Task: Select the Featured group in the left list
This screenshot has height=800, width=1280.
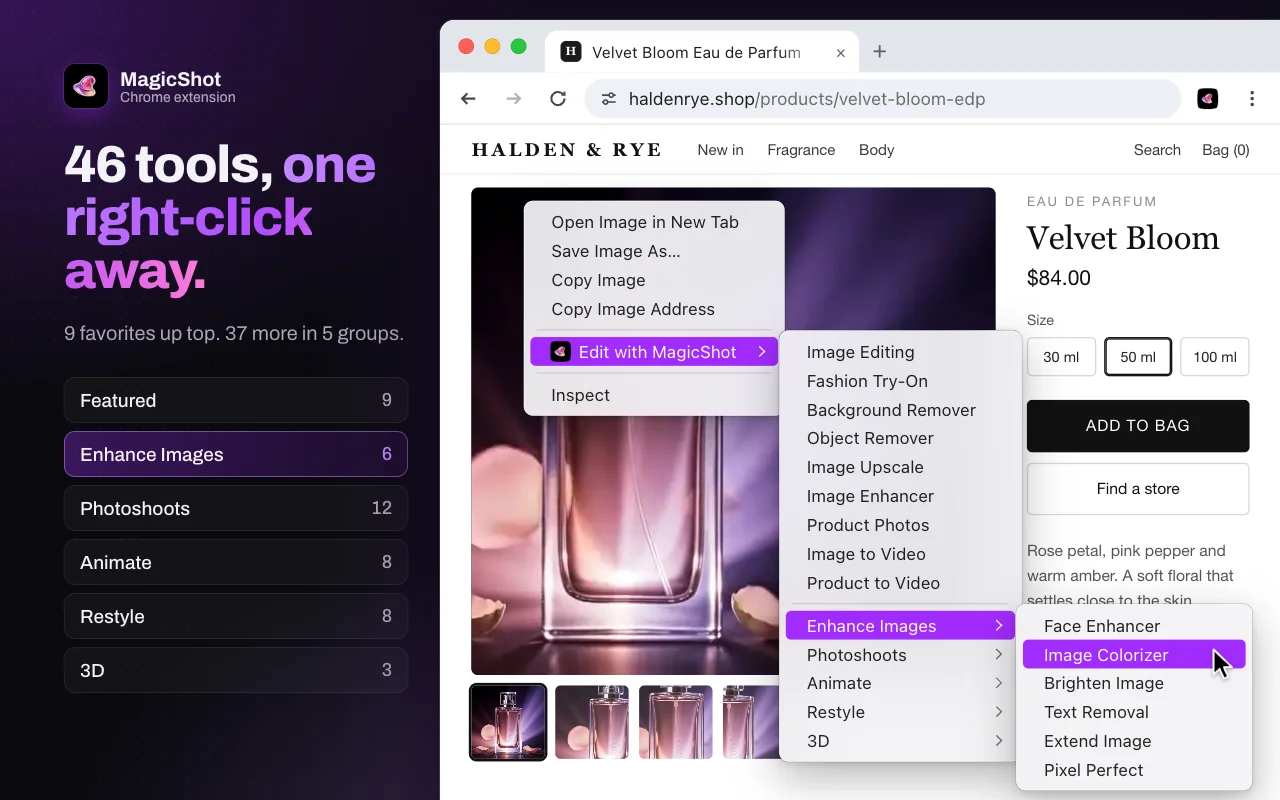Action: coord(236,400)
